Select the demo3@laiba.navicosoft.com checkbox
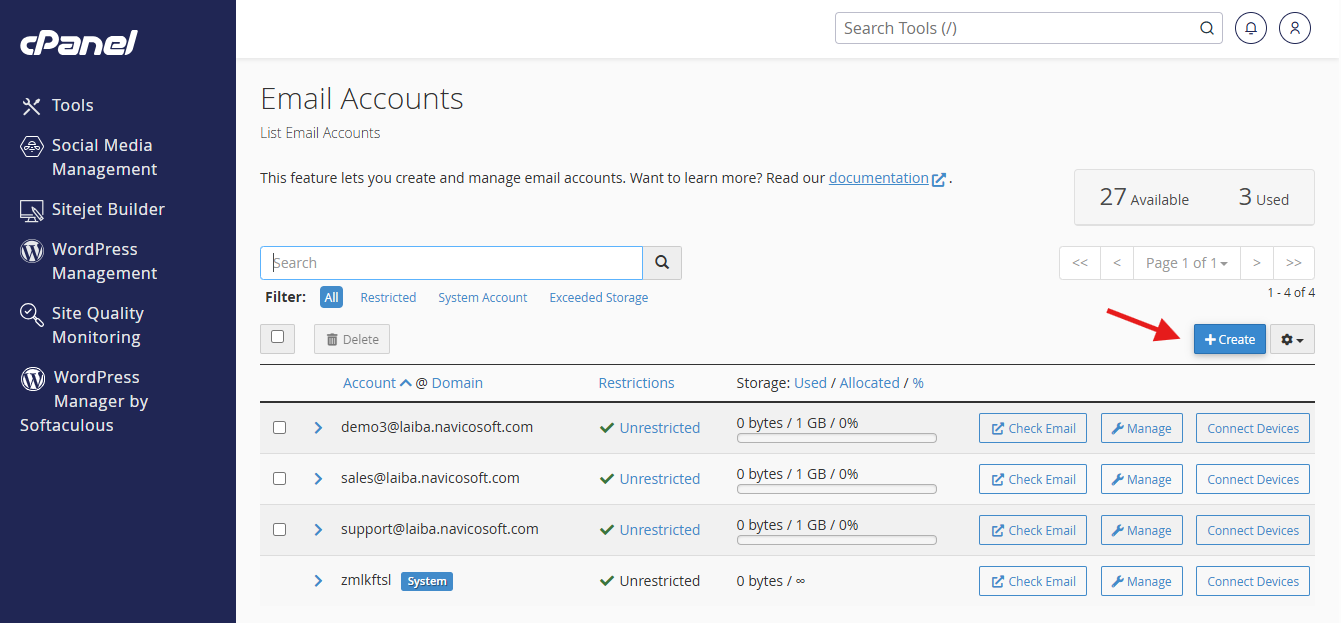This screenshot has height=623, width=1341. click(x=280, y=428)
